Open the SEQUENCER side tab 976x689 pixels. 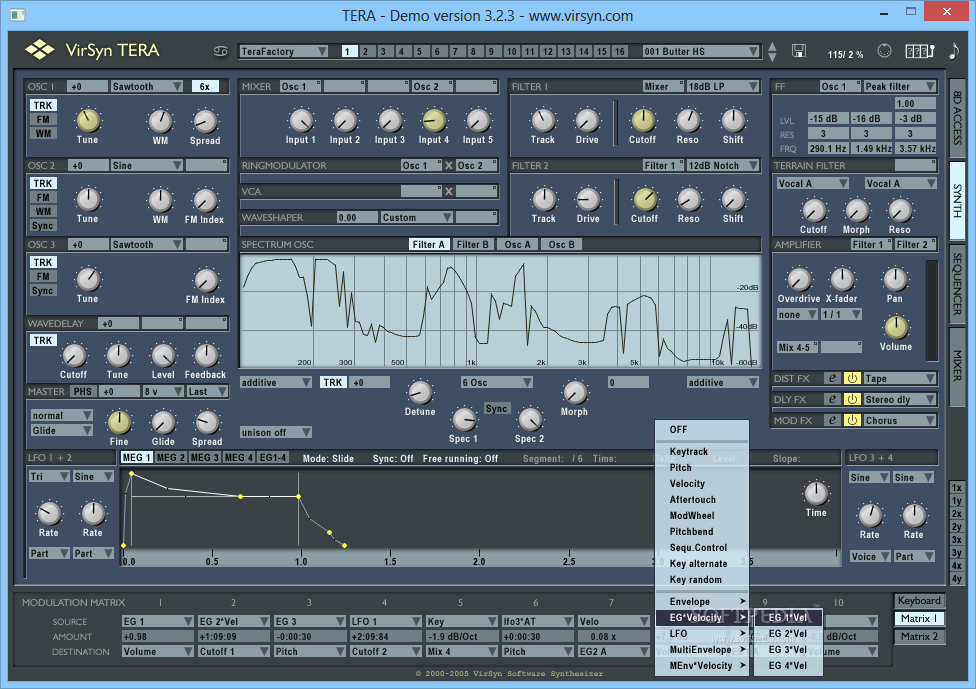click(957, 284)
